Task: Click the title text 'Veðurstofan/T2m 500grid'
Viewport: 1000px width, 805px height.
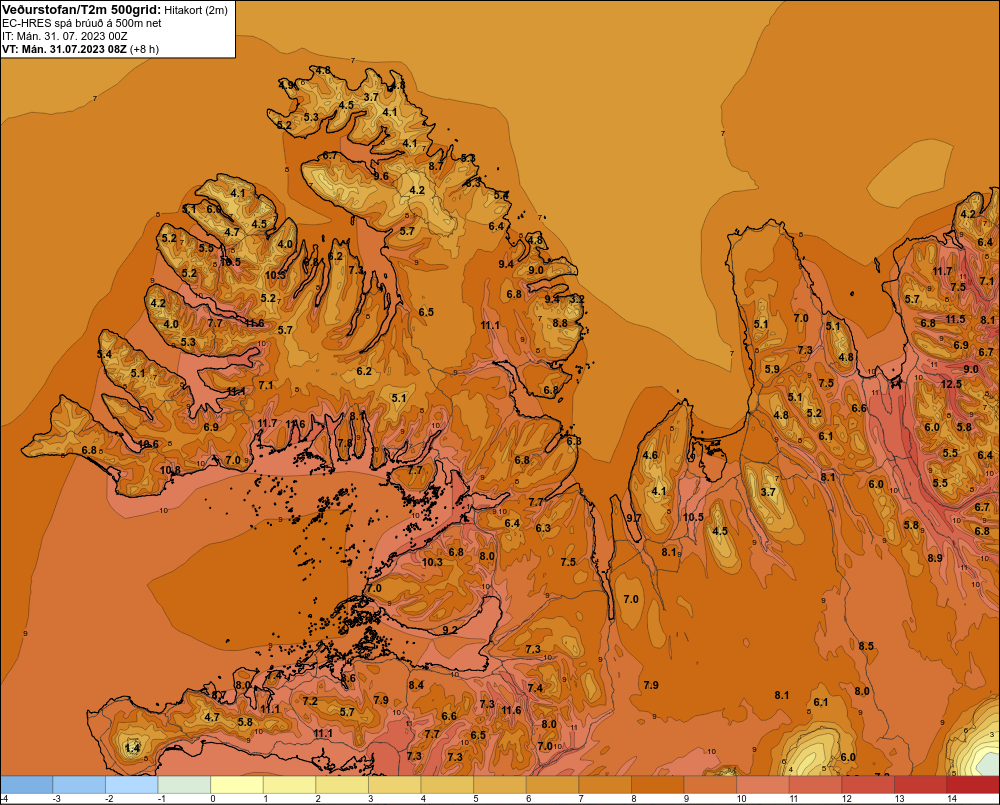Action: 81,9
